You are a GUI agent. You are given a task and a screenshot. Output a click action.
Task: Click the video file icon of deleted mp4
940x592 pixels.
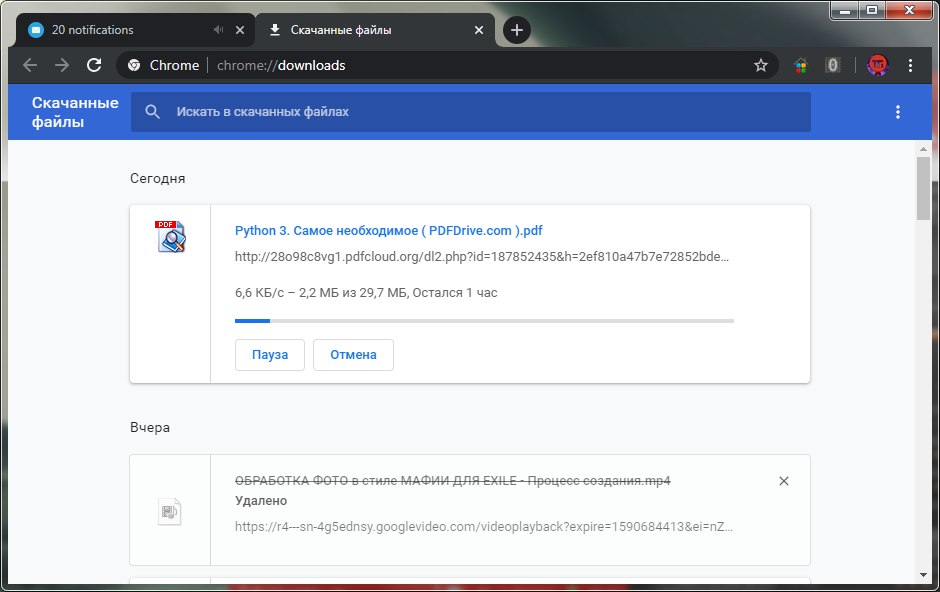(x=170, y=511)
